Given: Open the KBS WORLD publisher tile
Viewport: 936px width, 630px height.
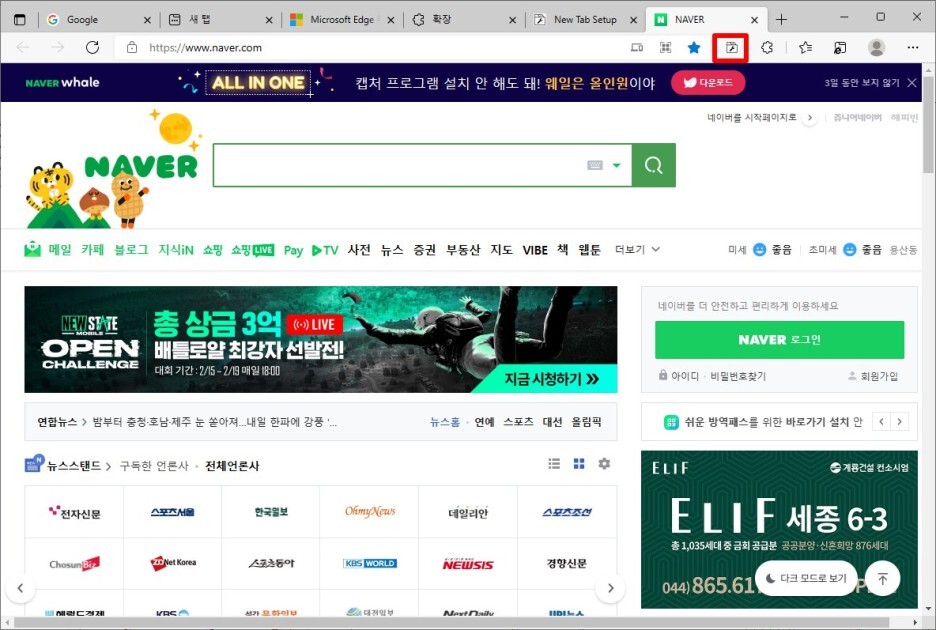Looking at the screenshot, I should click(370, 563).
